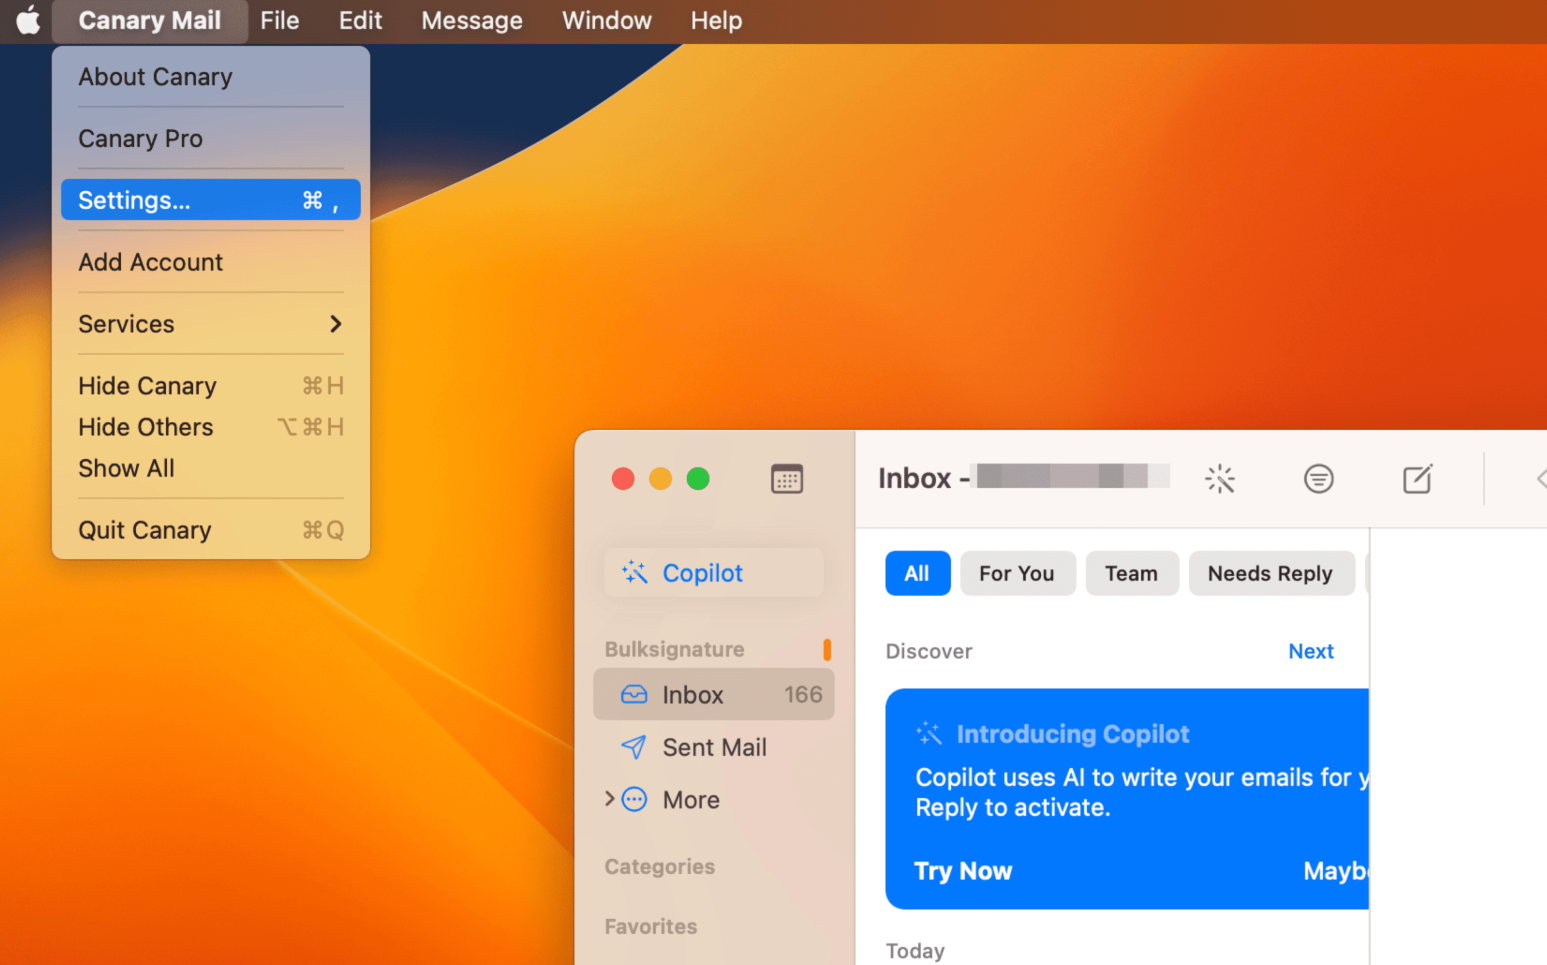Screen dimensions: 1547x965
Task: Open the Canary Mail menu bar item
Action: click(150, 21)
